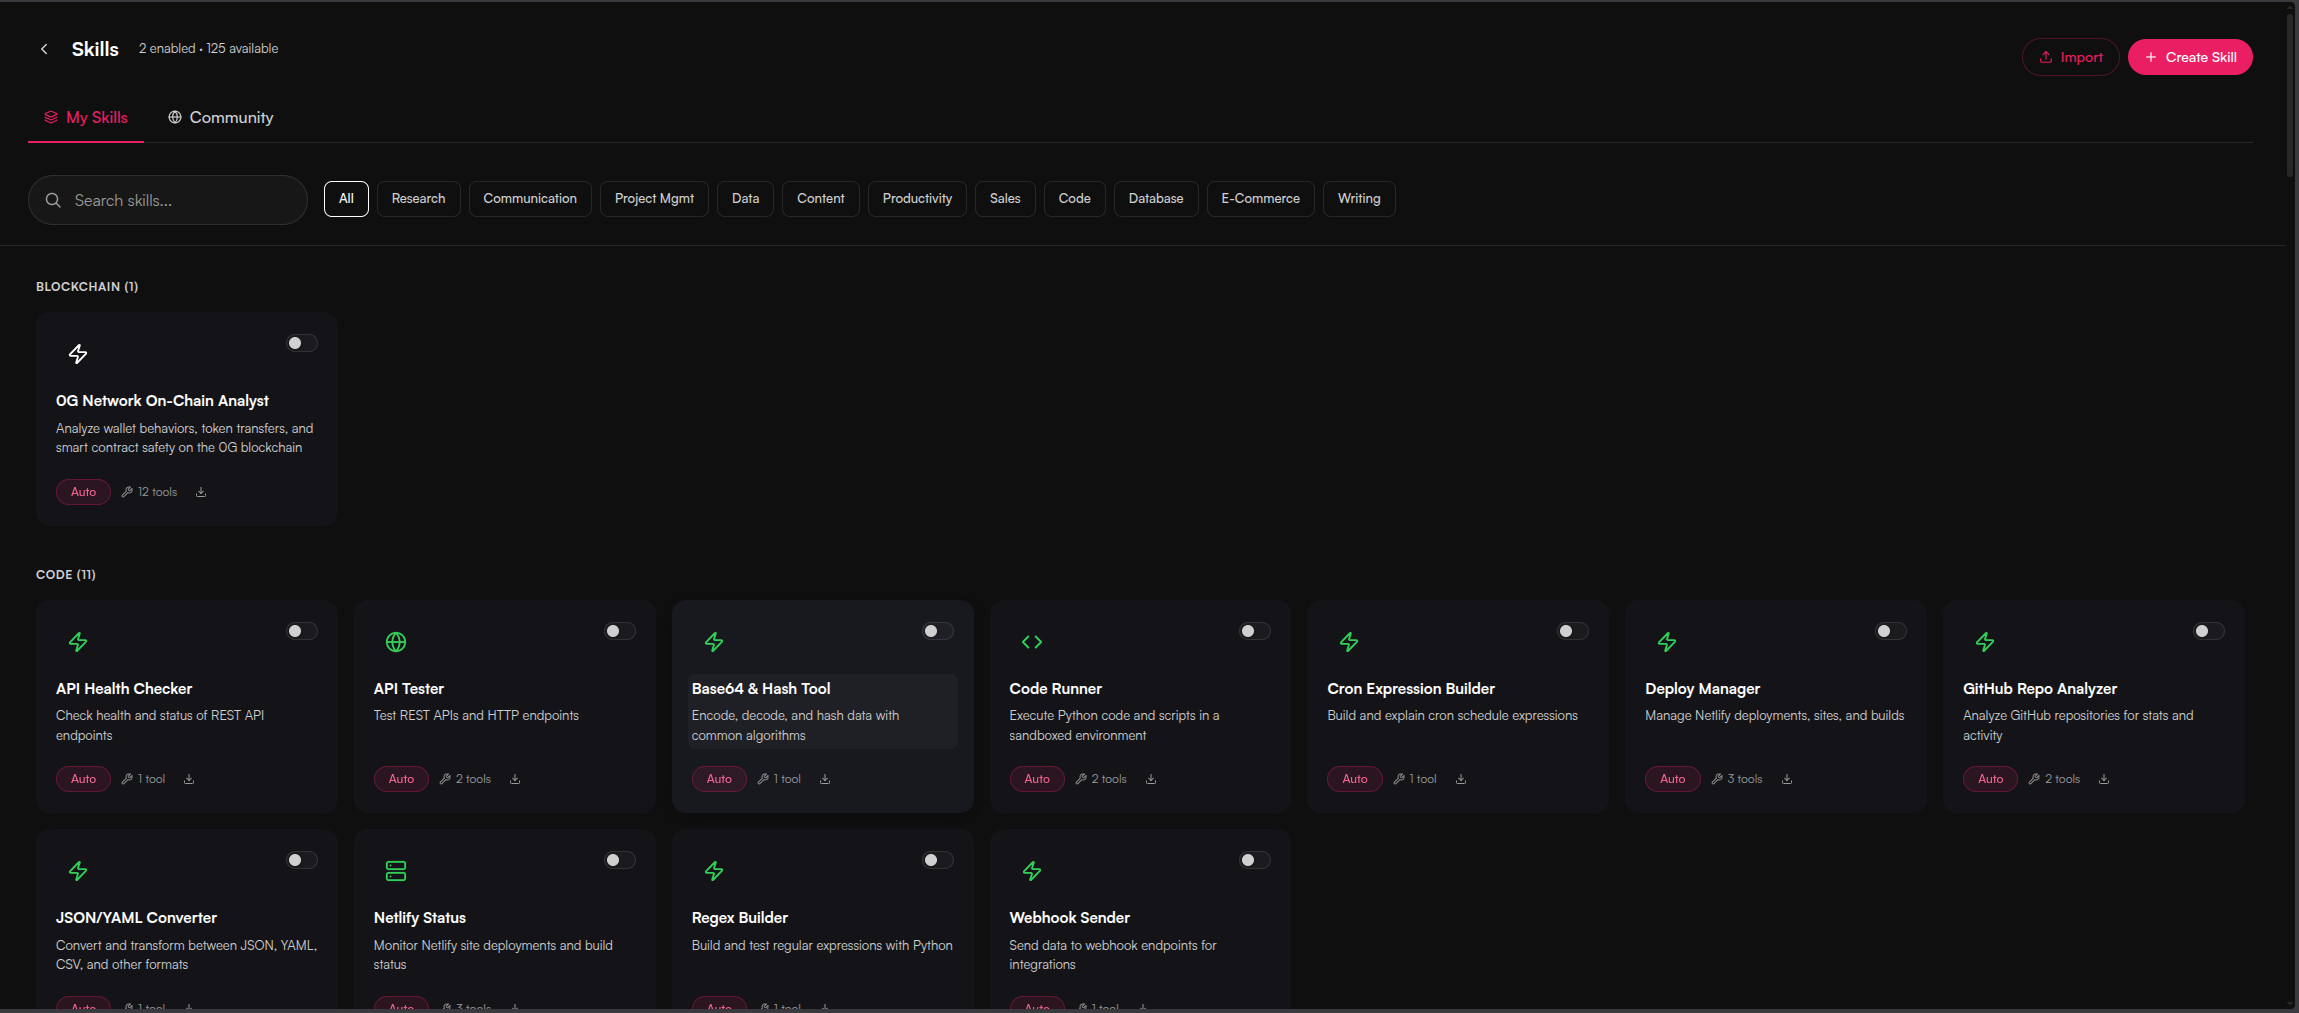Switch to the My Skills tab
This screenshot has height=1013, width=2299.
86,118
